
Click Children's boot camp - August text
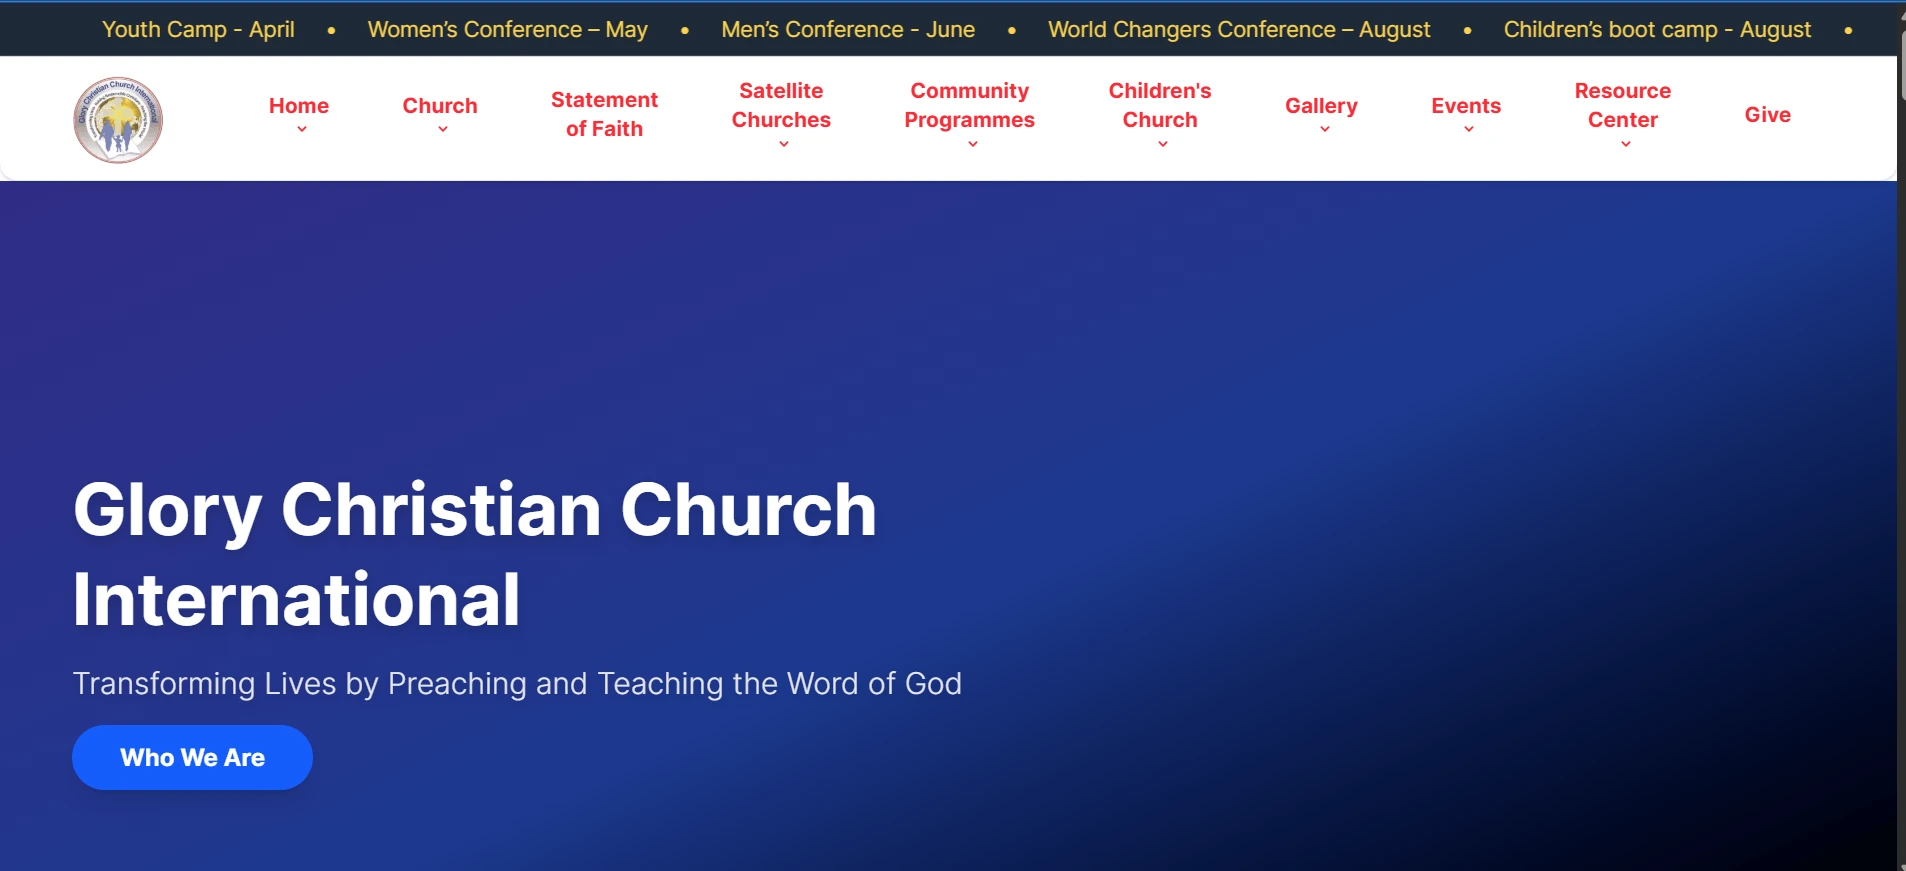pyautogui.click(x=1657, y=30)
